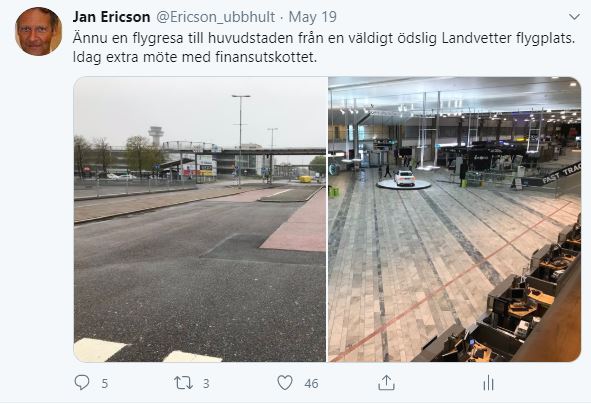Screen dimensions: 591x404
Task: Click the FAST TRACK sign in terminal photo
Action: (x=561, y=173)
